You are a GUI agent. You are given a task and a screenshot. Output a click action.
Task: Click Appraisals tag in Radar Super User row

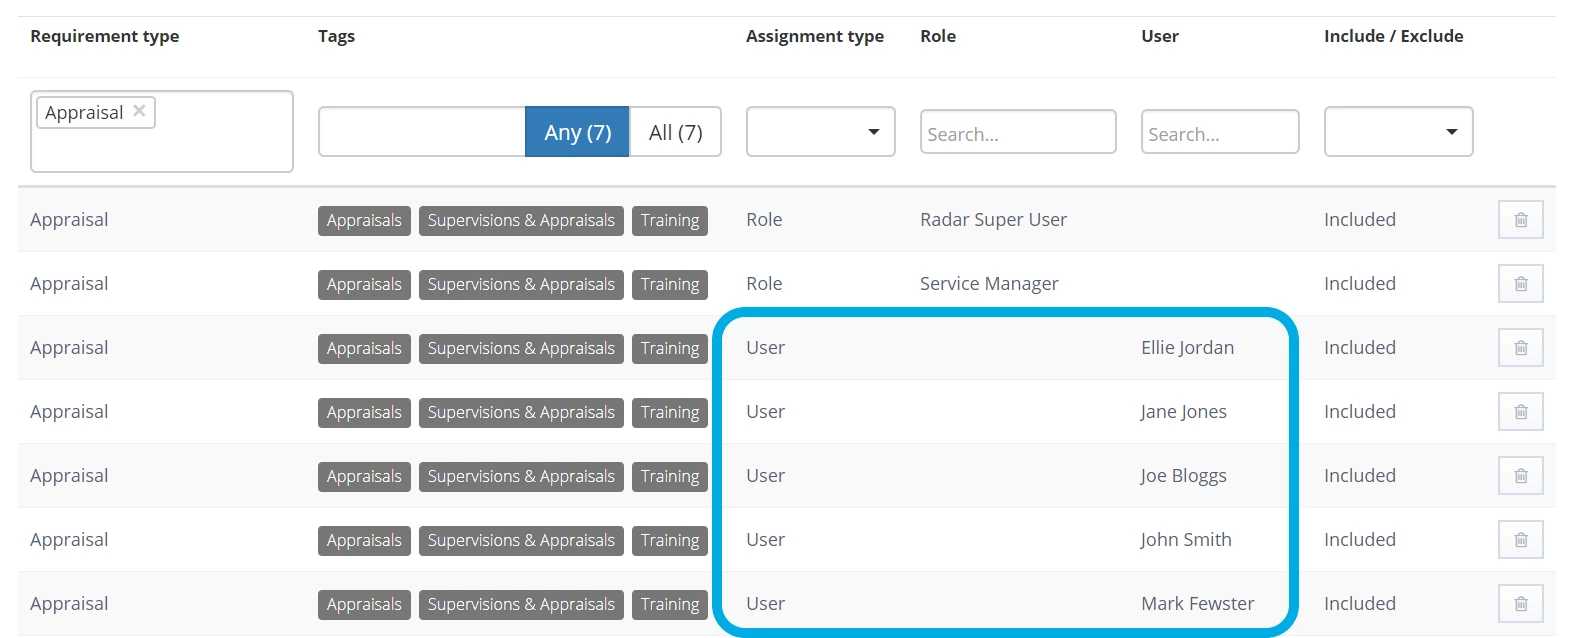tap(364, 221)
